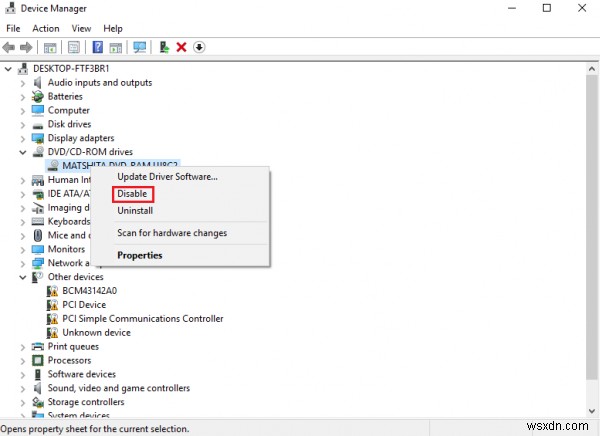Open the Action menu

[46, 28]
